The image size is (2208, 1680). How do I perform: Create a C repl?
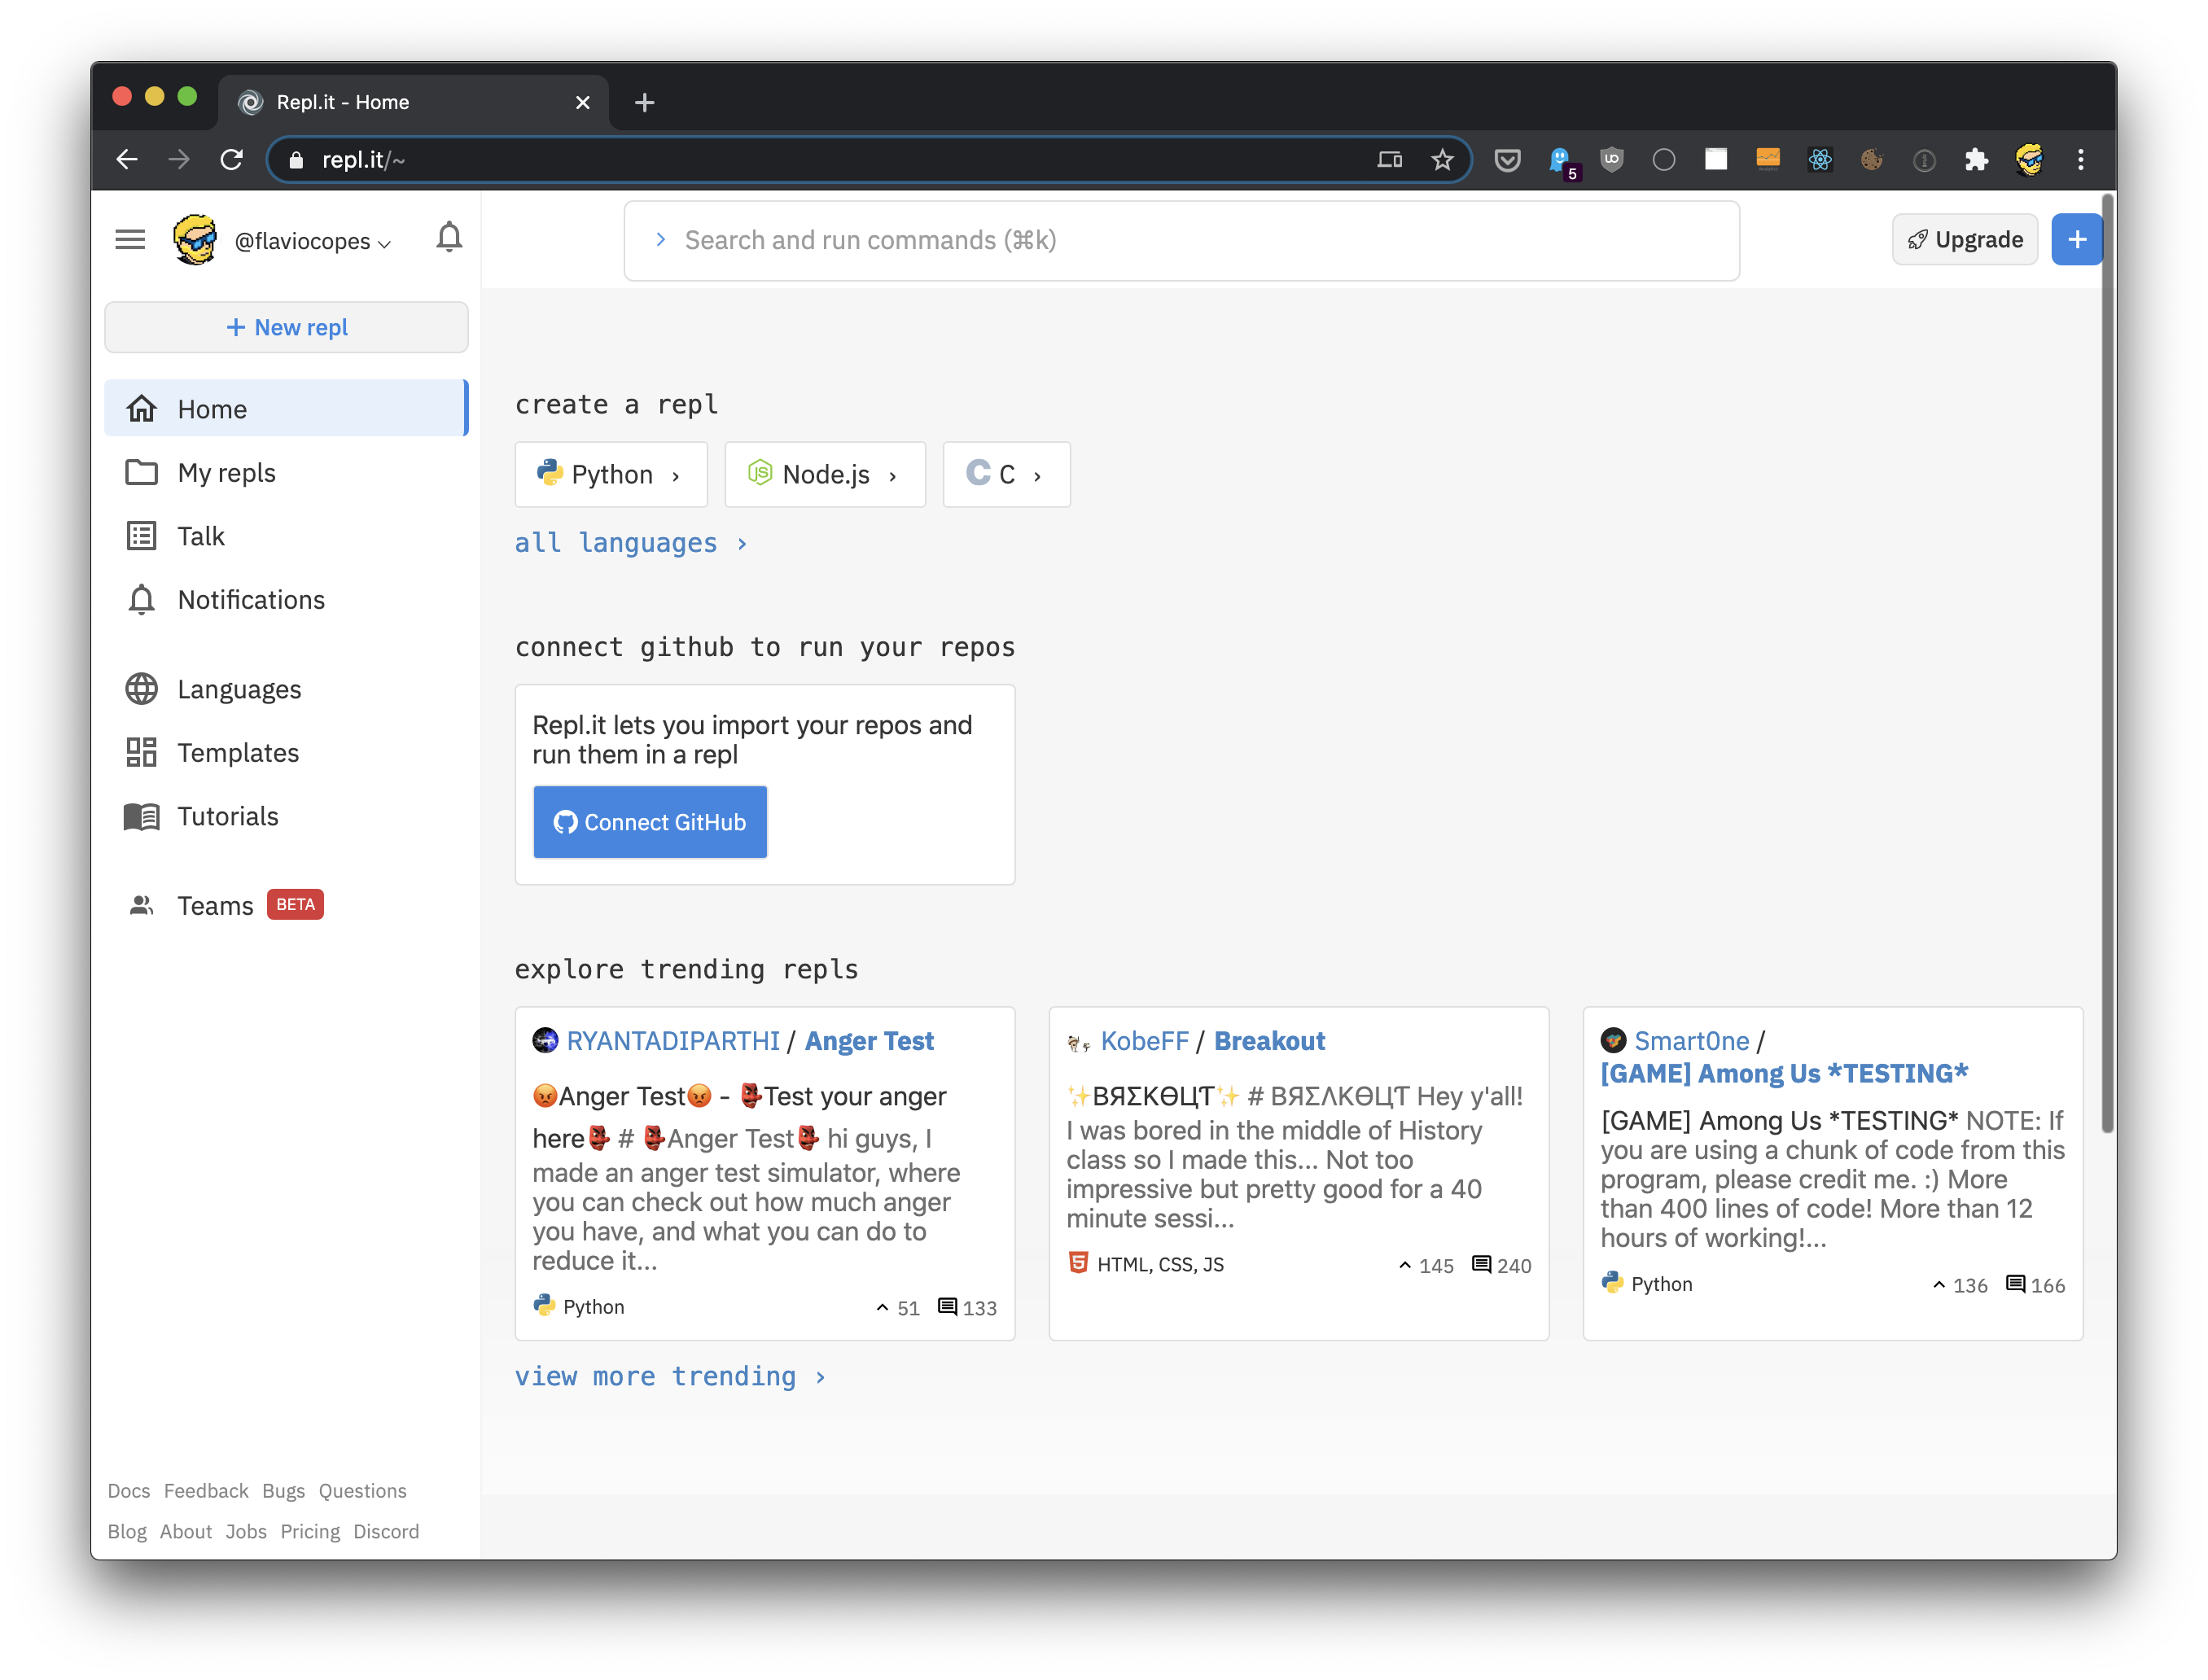pos(1006,474)
